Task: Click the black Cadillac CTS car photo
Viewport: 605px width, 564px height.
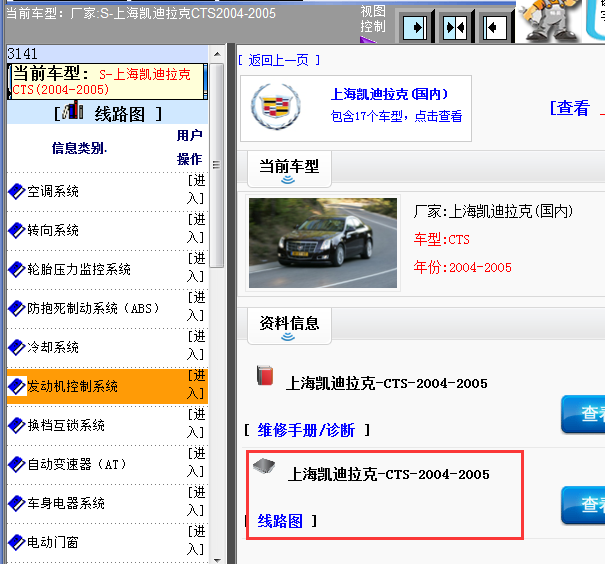Action: (x=323, y=243)
